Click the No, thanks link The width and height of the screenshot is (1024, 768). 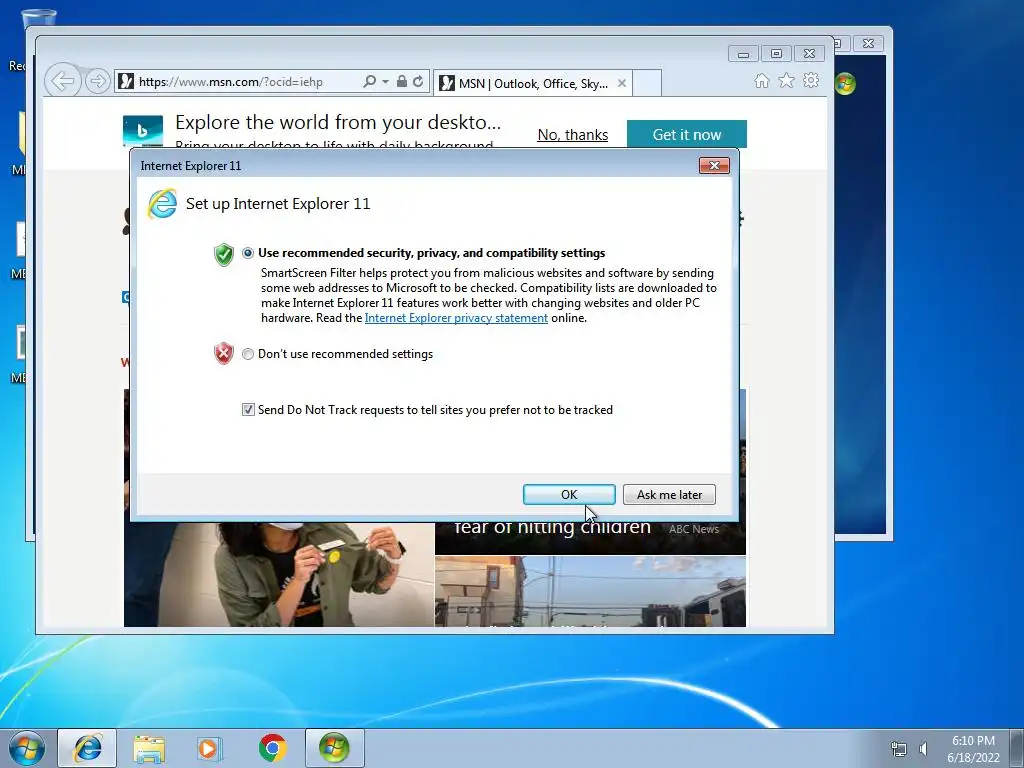pos(573,135)
